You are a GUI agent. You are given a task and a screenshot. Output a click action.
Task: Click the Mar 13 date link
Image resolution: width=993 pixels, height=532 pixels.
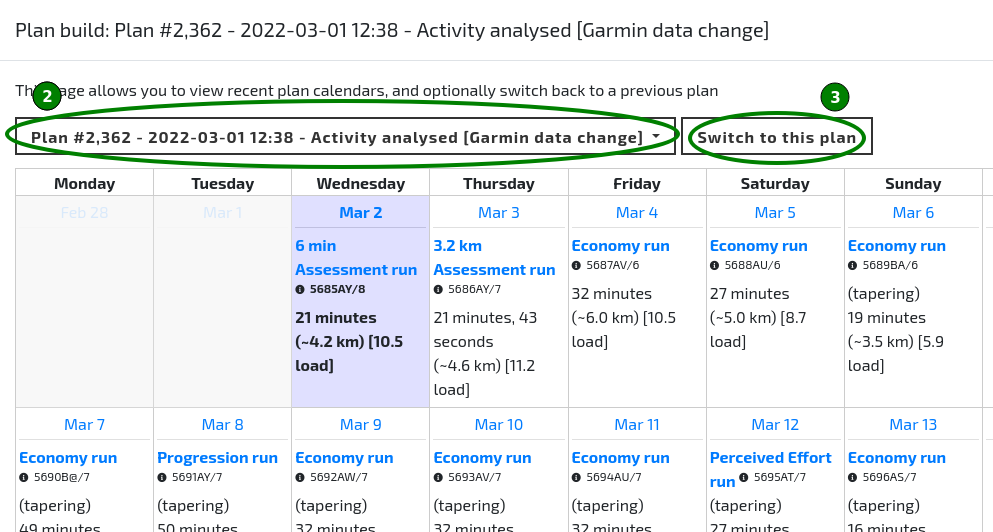coord(913,424)
